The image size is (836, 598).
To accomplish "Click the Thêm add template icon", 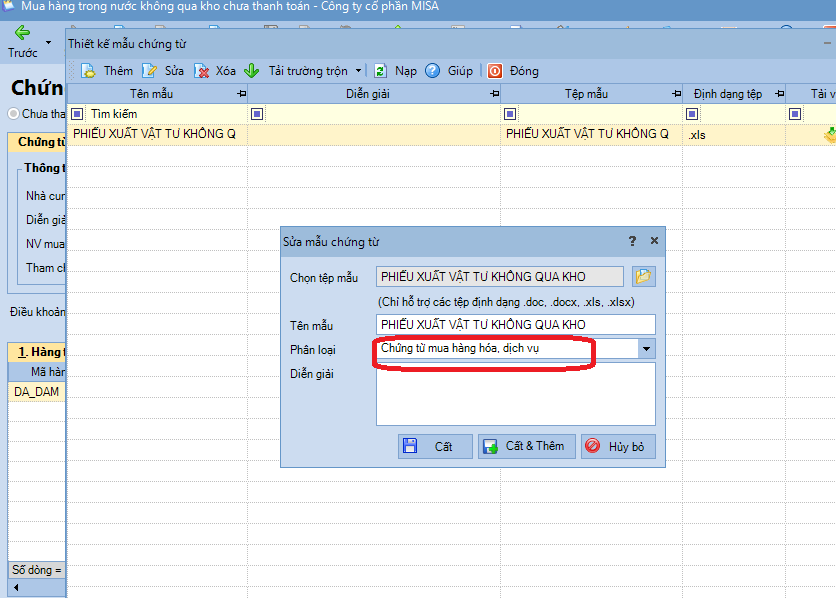I will (88, 71).
